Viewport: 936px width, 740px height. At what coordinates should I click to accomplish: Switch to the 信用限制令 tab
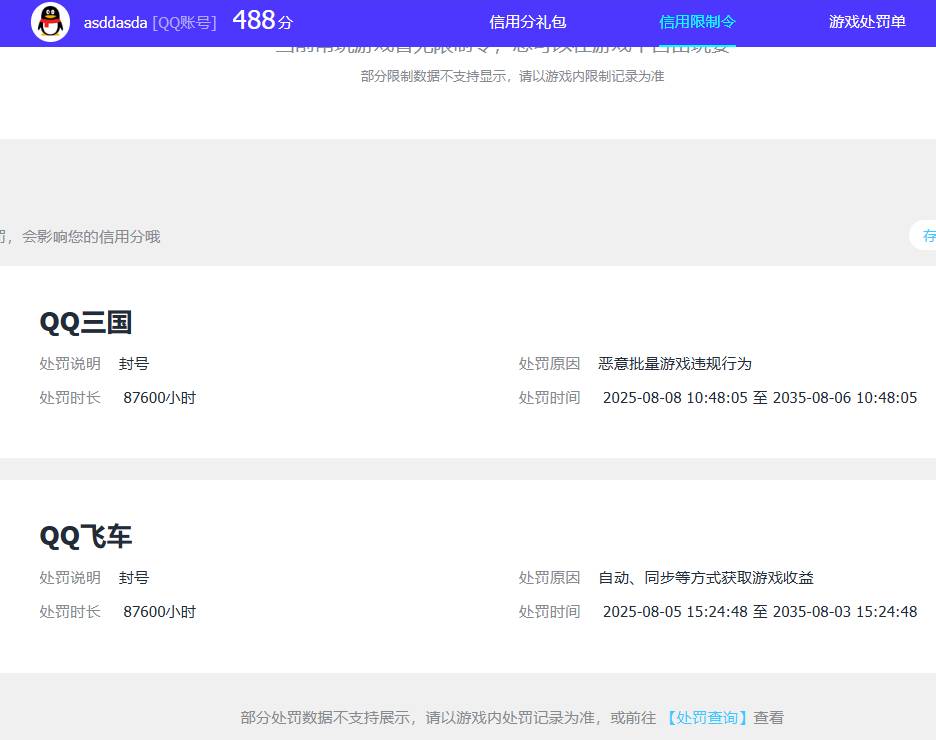tap(697, 22)
